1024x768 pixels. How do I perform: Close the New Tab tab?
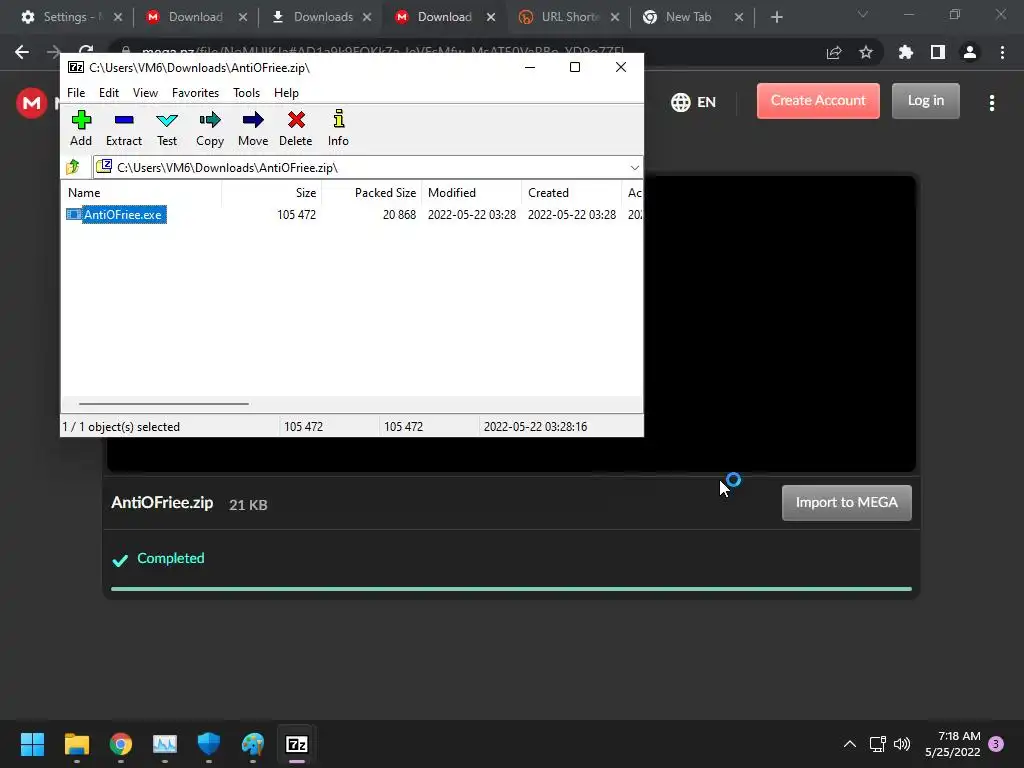point(739,17)
